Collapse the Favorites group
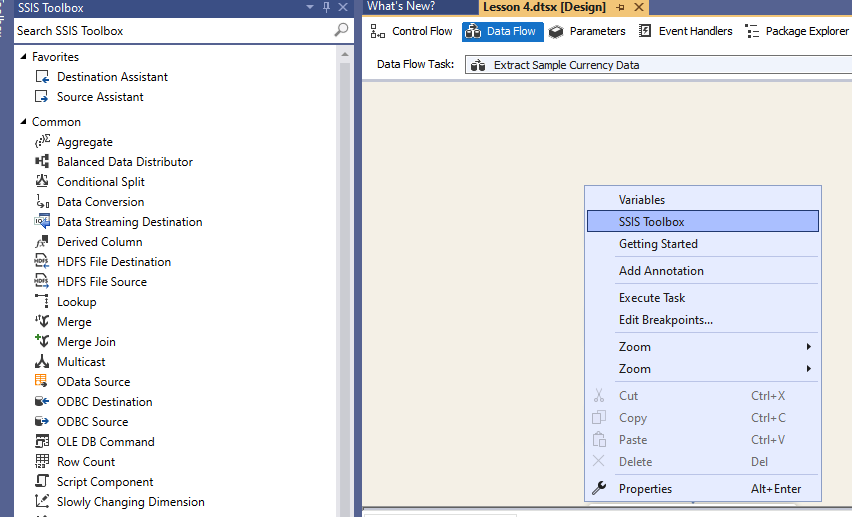This screenshot has width=852, height=517. 23,56
